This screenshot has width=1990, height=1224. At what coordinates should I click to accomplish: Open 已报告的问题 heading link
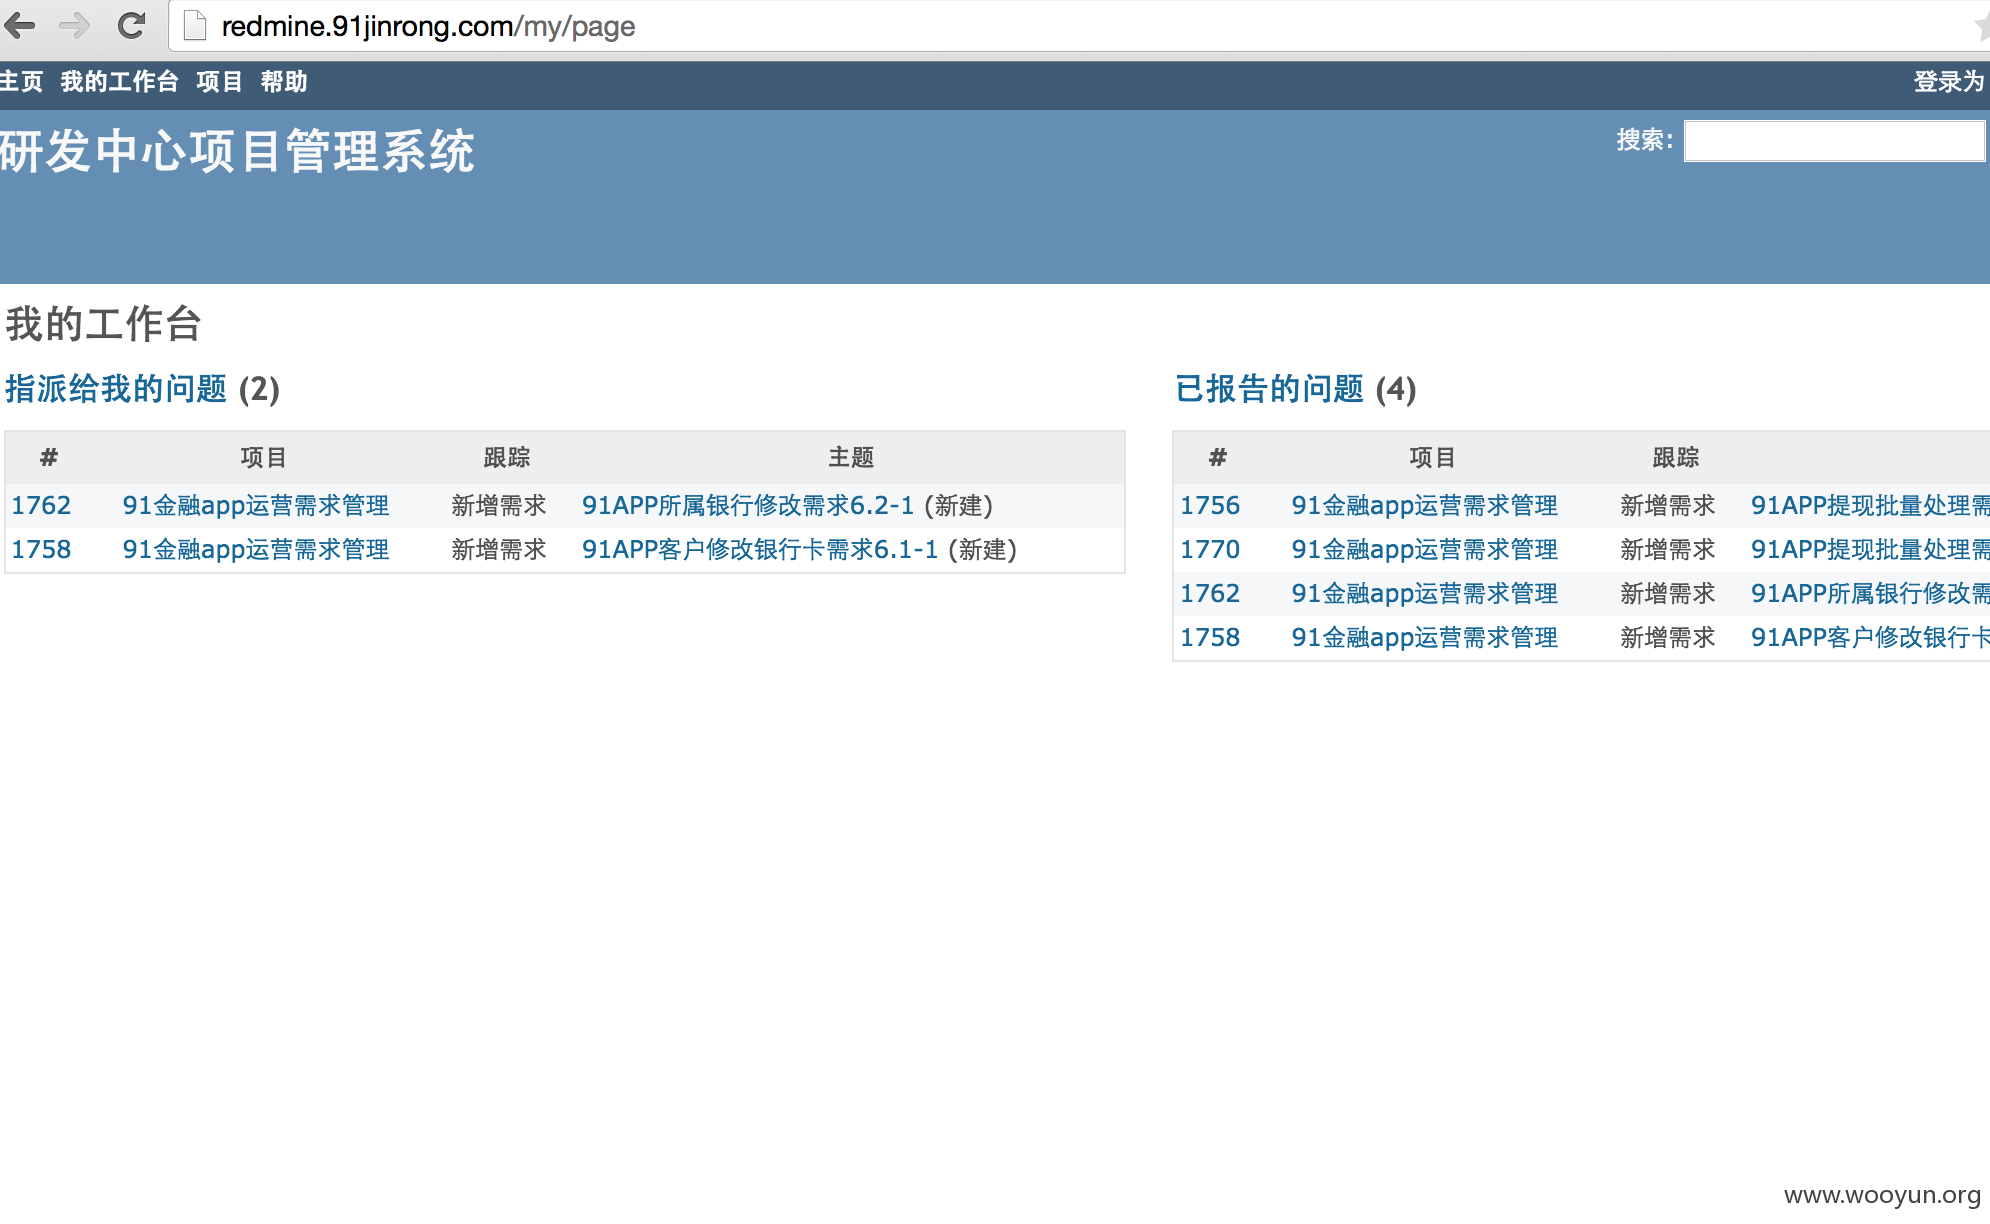[1270, 389]
